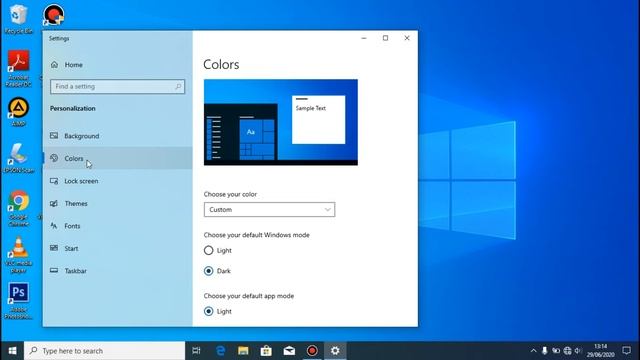This screenshot has width=640, height=360.
Task: Open Task View on the taskbar
Action: pyautogui.click(x=196, y=351)
